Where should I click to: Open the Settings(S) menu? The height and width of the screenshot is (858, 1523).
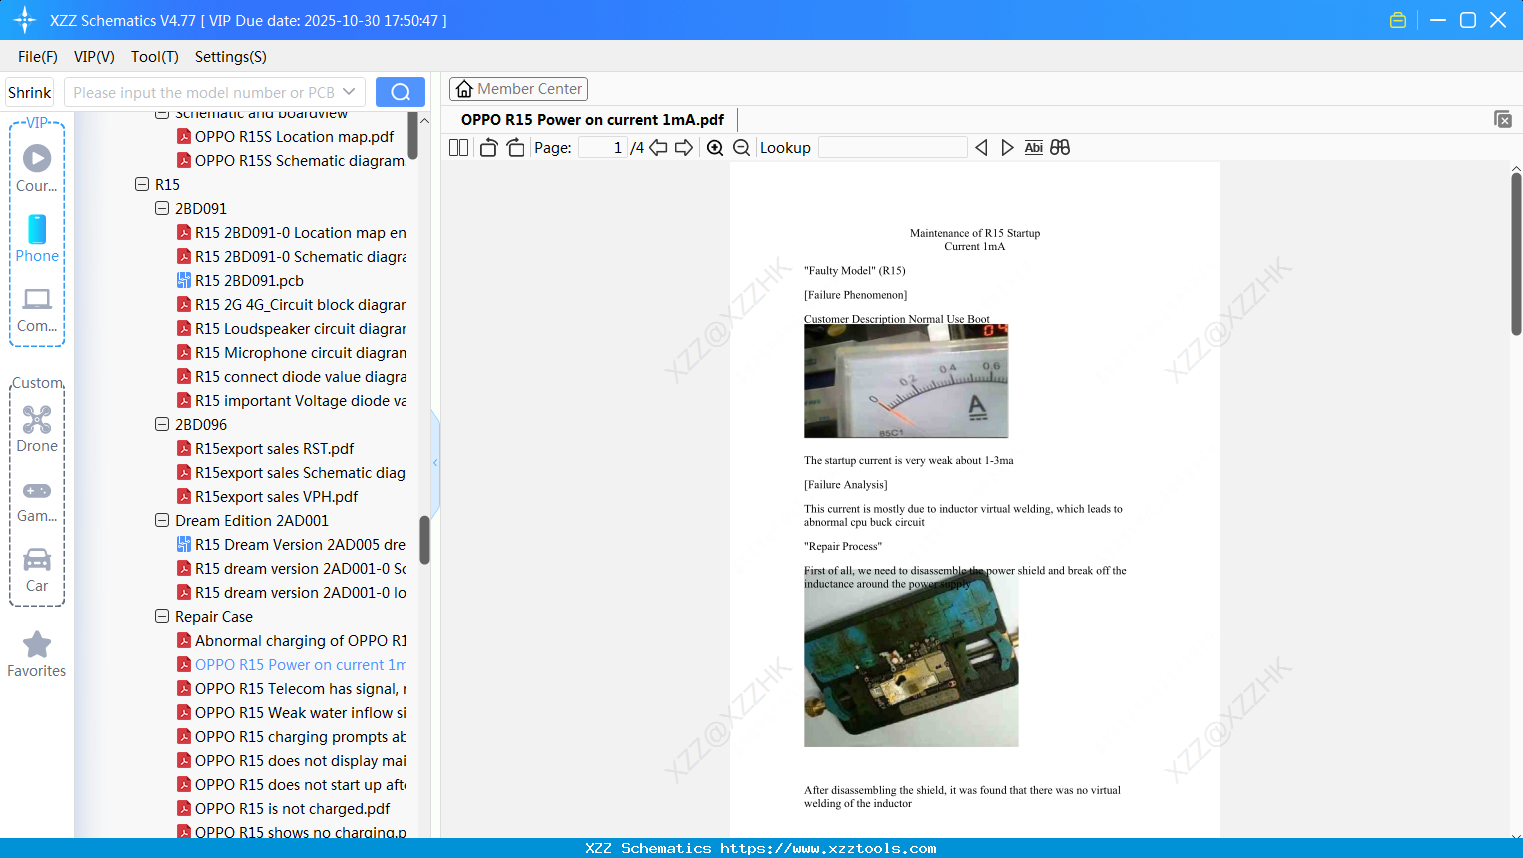(231, 57)
